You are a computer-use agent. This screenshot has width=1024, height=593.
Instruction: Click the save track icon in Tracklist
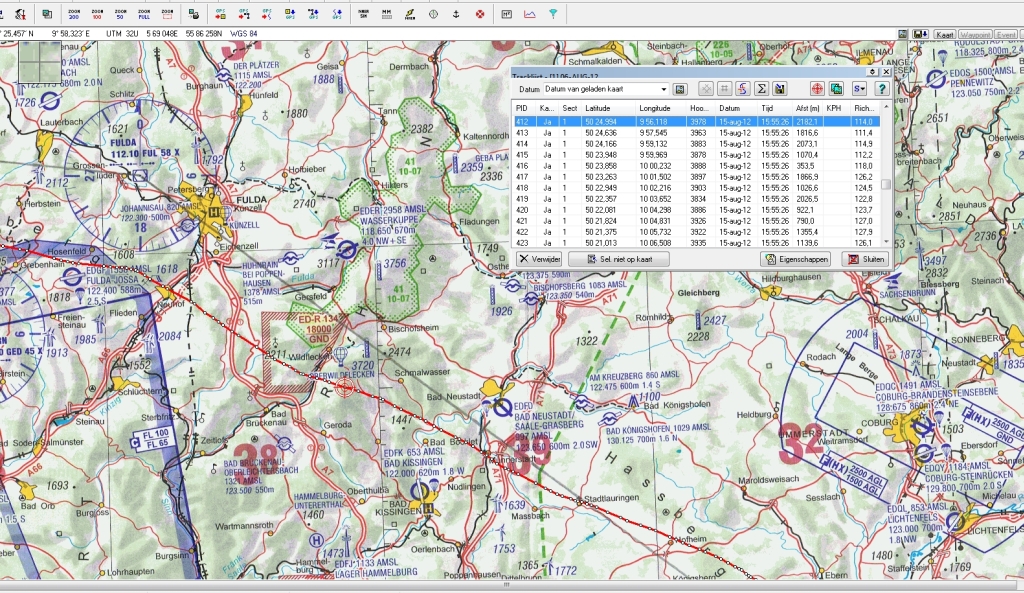780,89
